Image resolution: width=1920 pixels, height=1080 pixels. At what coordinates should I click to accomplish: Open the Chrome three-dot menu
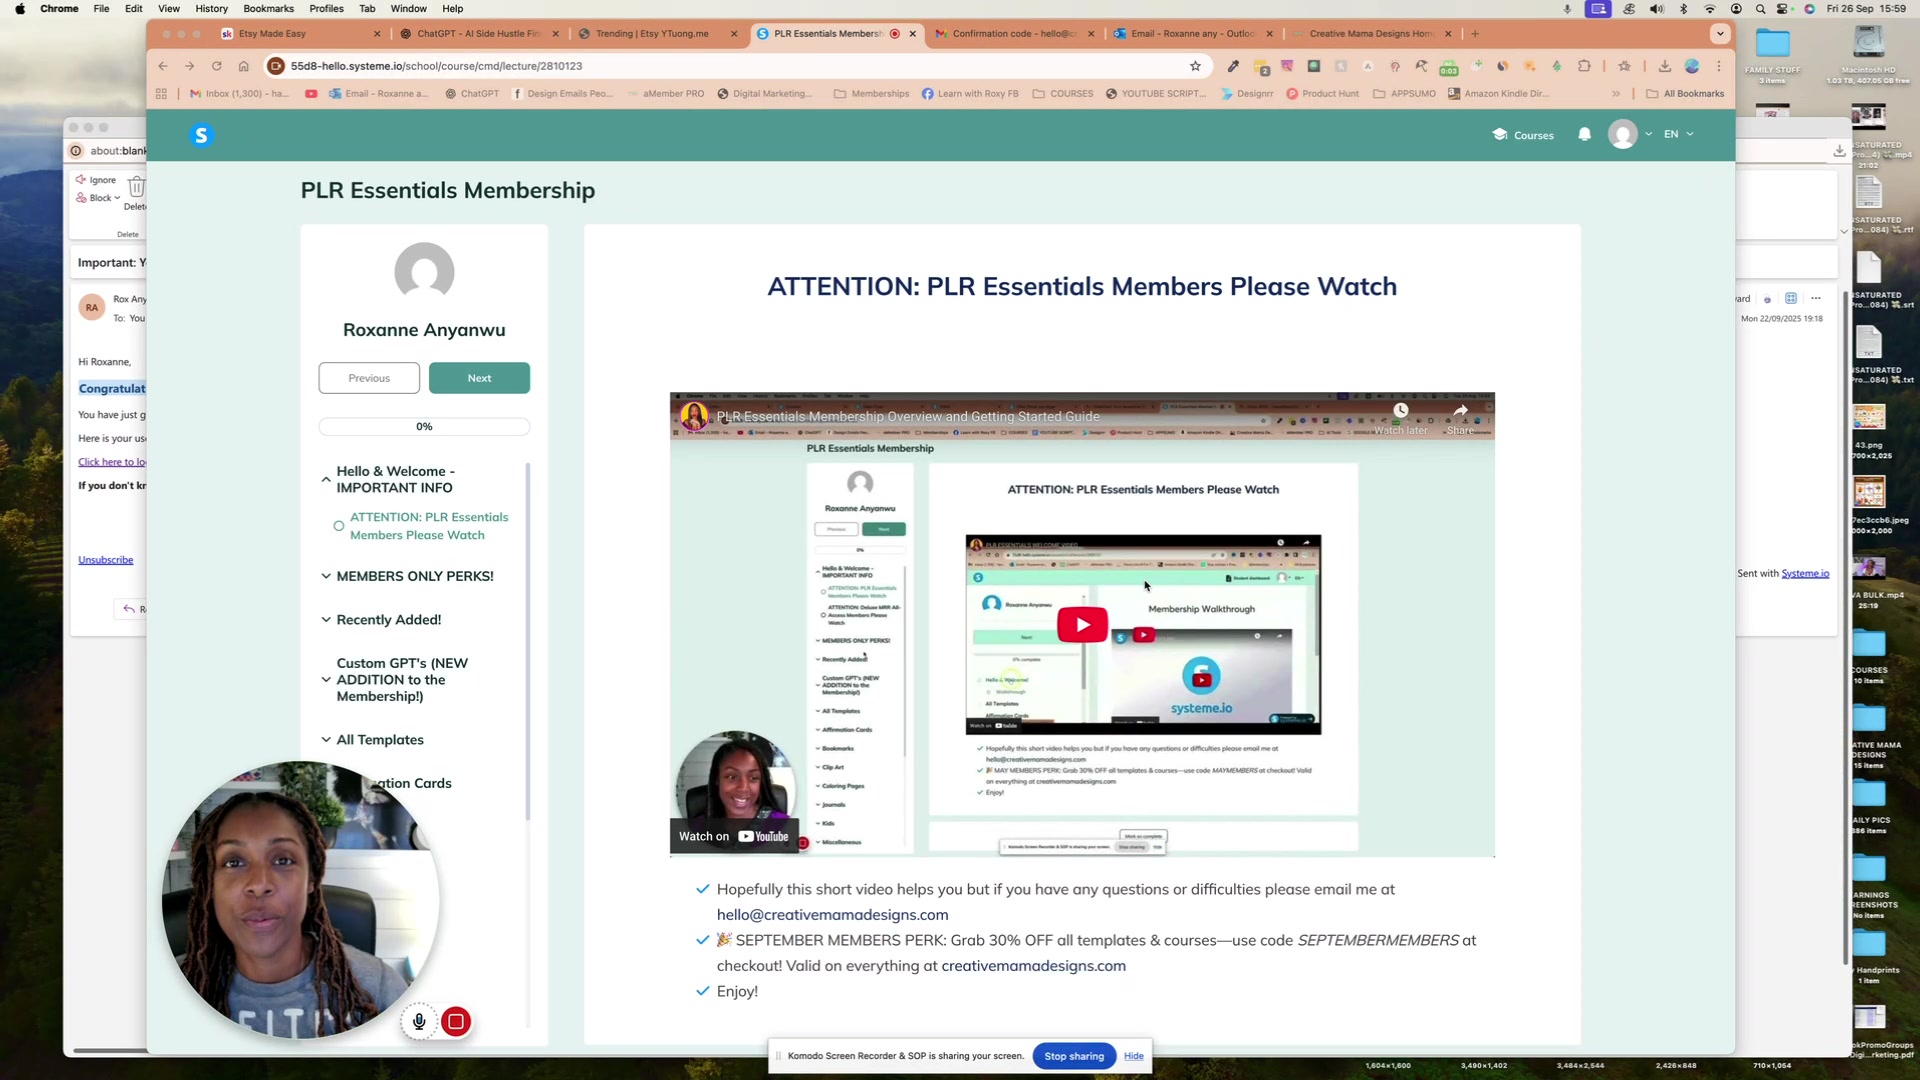tap(1719, 66)
